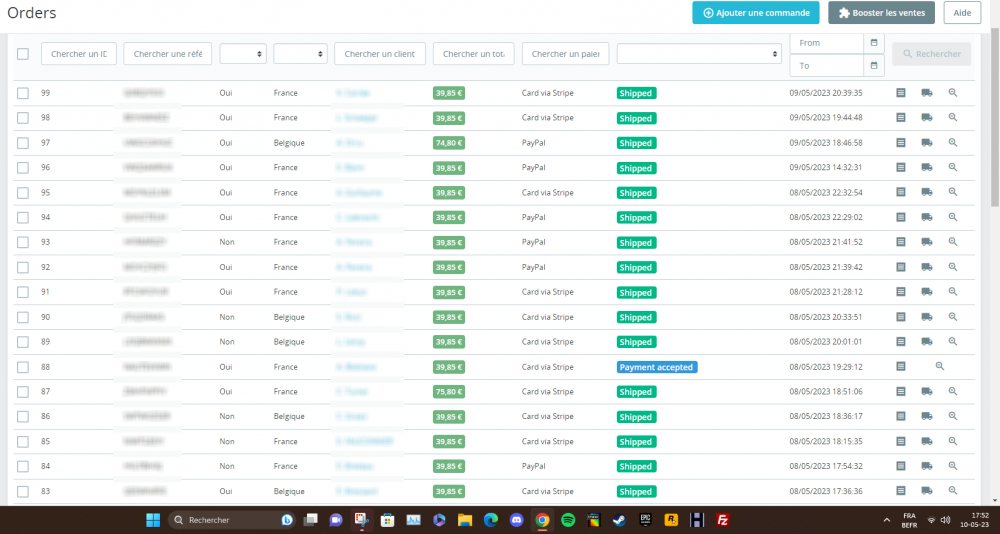Screen dimensions: 1000x534
Task: Click the reference search field
Action: pos(168,54)
